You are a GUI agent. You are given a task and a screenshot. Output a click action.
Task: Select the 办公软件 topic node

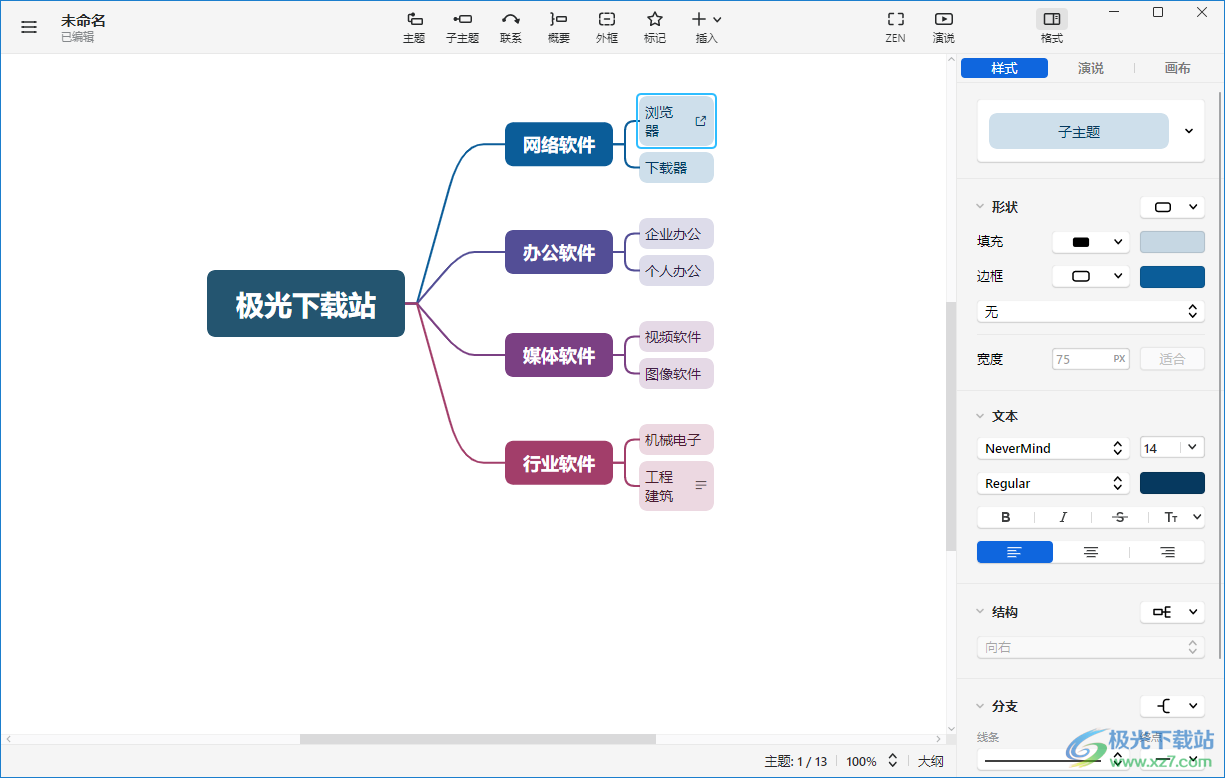pos(559,253)
